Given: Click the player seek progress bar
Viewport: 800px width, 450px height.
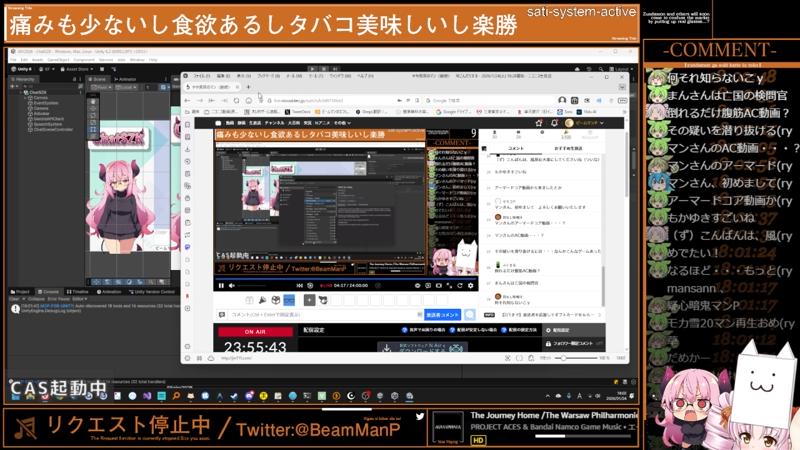Looking at the screenshot, I should (345, 279).
